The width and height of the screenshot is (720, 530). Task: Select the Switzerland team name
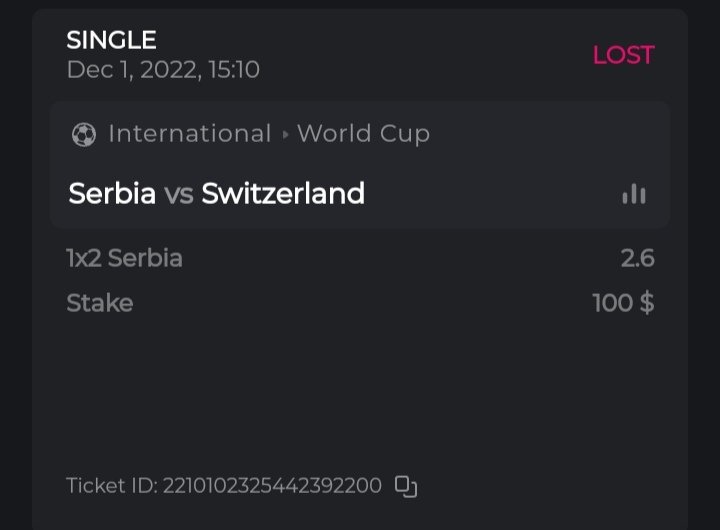point(283,193)
